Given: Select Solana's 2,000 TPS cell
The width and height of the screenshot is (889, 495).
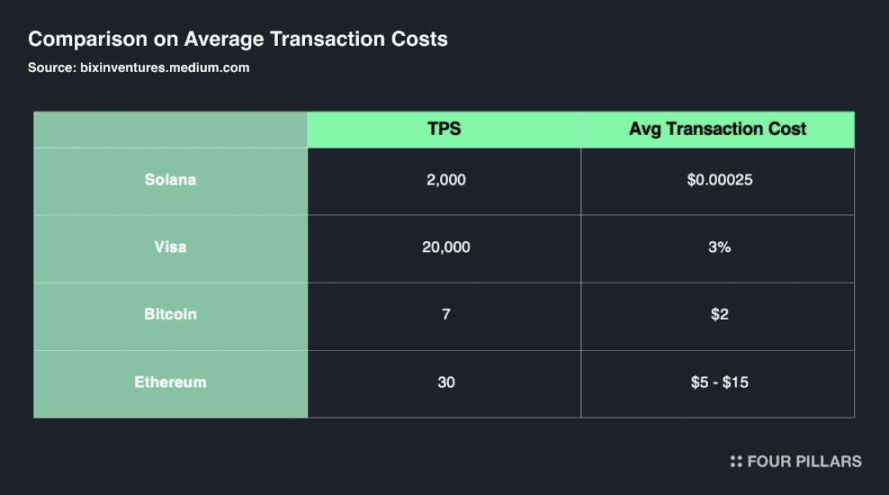Looking at the screenshot, I should pos(444,181).
